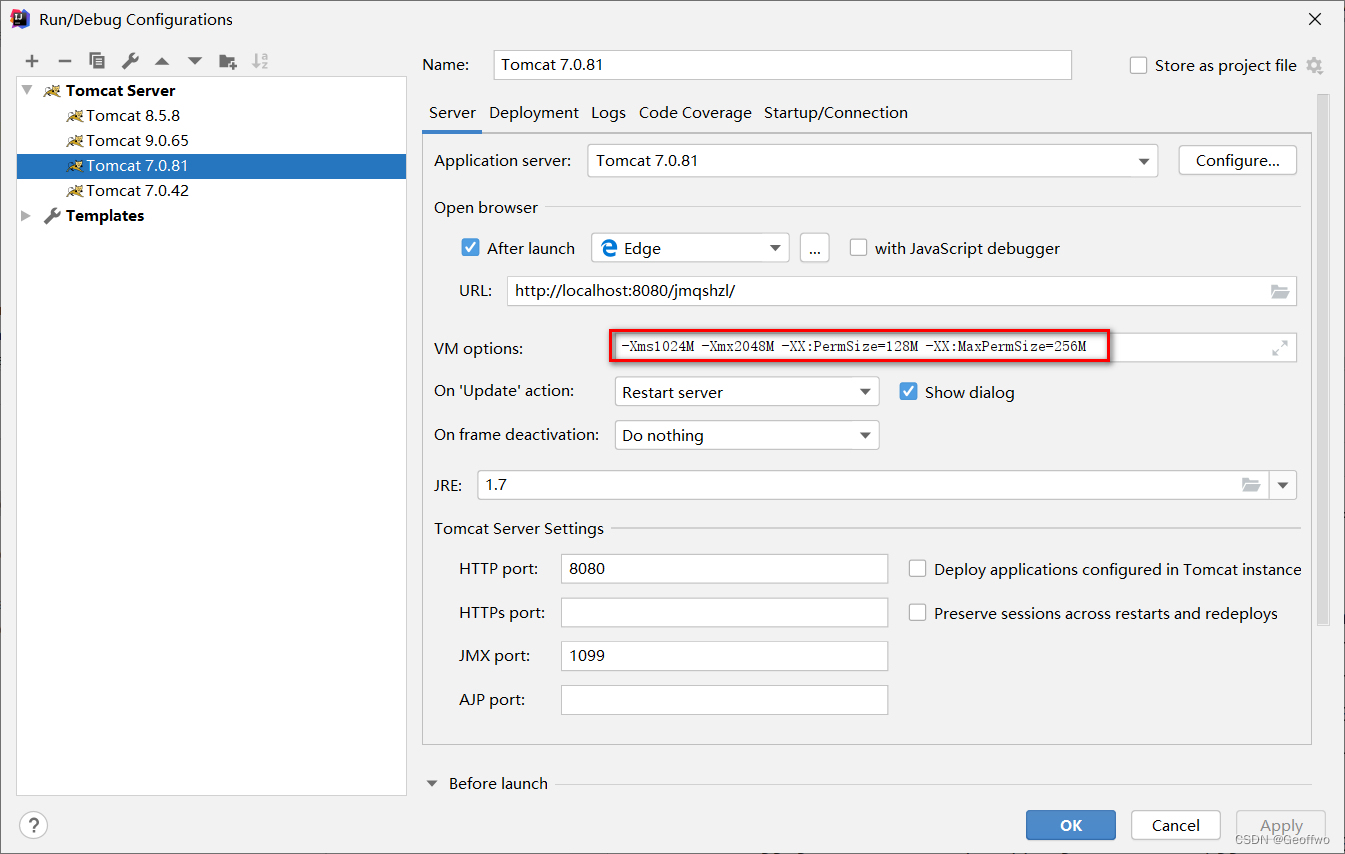Toggle Store as project file checkbox
The image size is (1345, 854).
tap(1138, 65)
